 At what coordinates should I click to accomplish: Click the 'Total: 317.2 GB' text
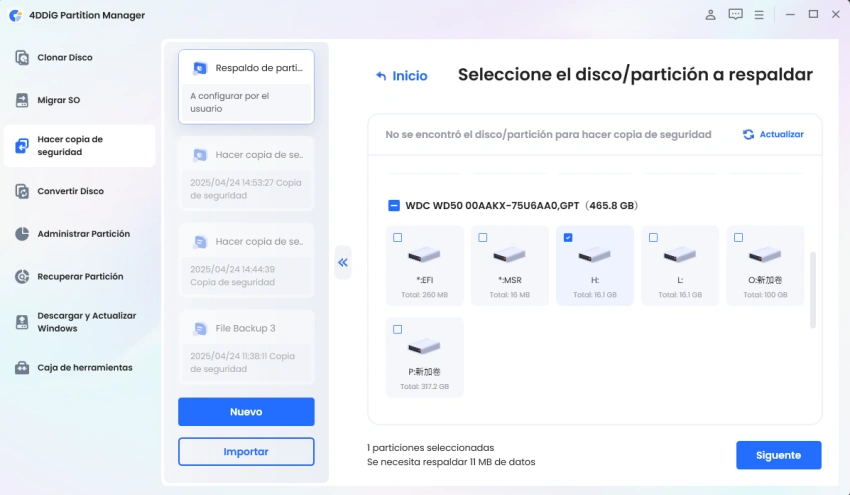(x=424, y=387)
